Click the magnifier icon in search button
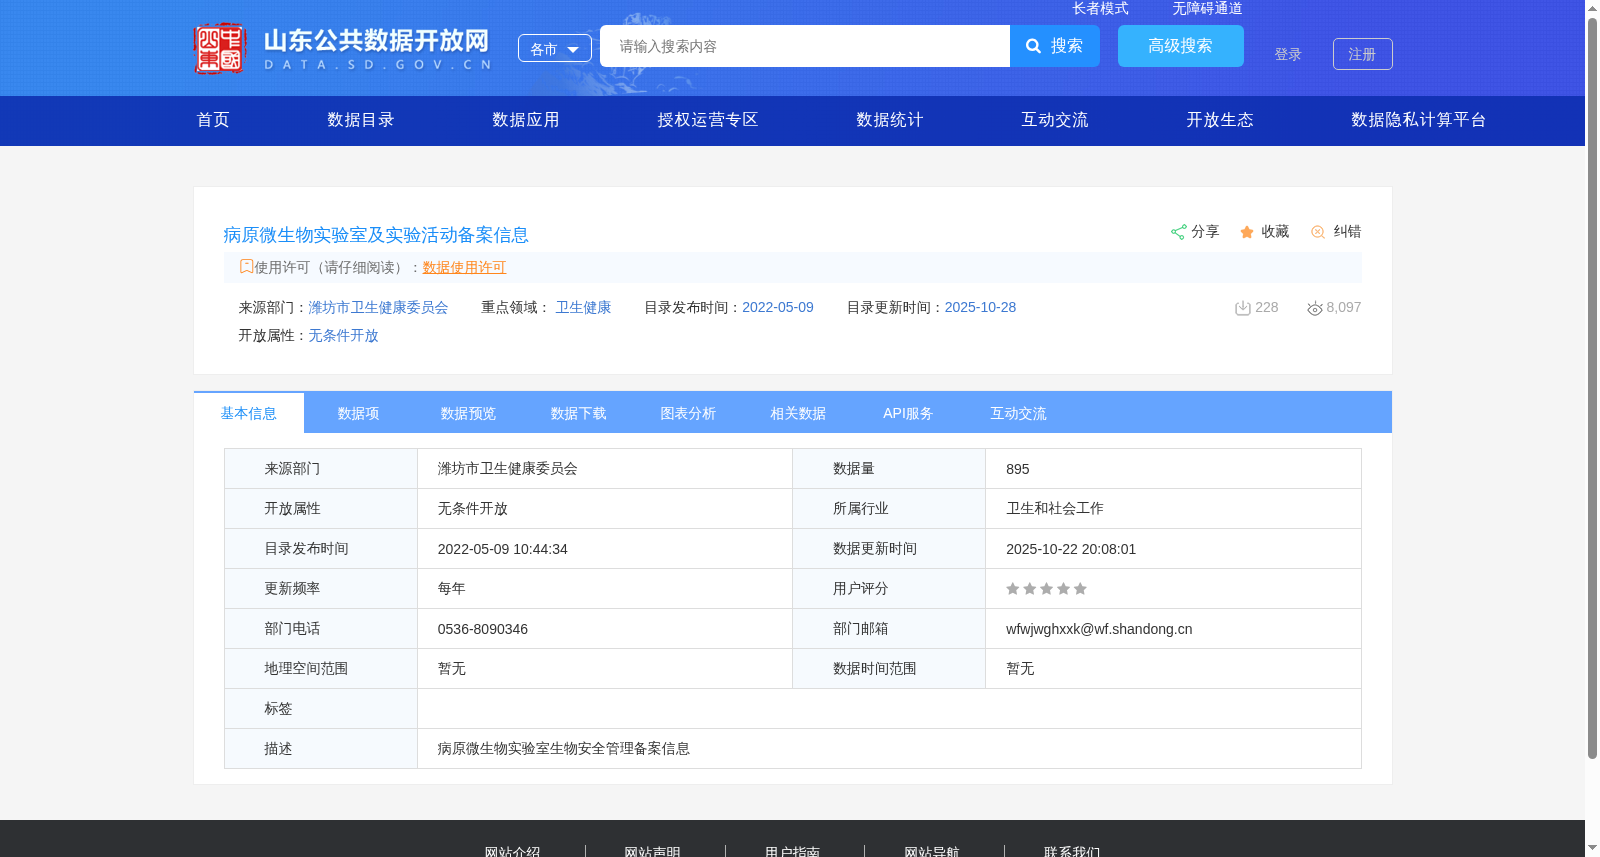 pos(1034,46)
